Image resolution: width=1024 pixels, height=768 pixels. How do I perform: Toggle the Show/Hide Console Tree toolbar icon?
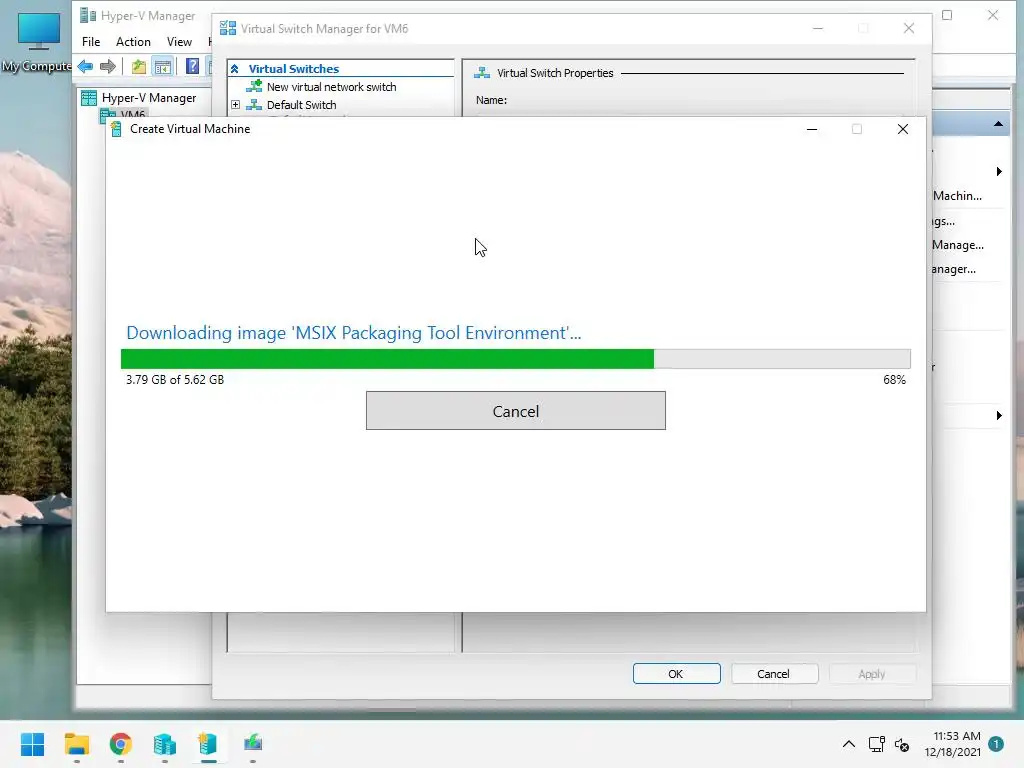pos(163,66)
